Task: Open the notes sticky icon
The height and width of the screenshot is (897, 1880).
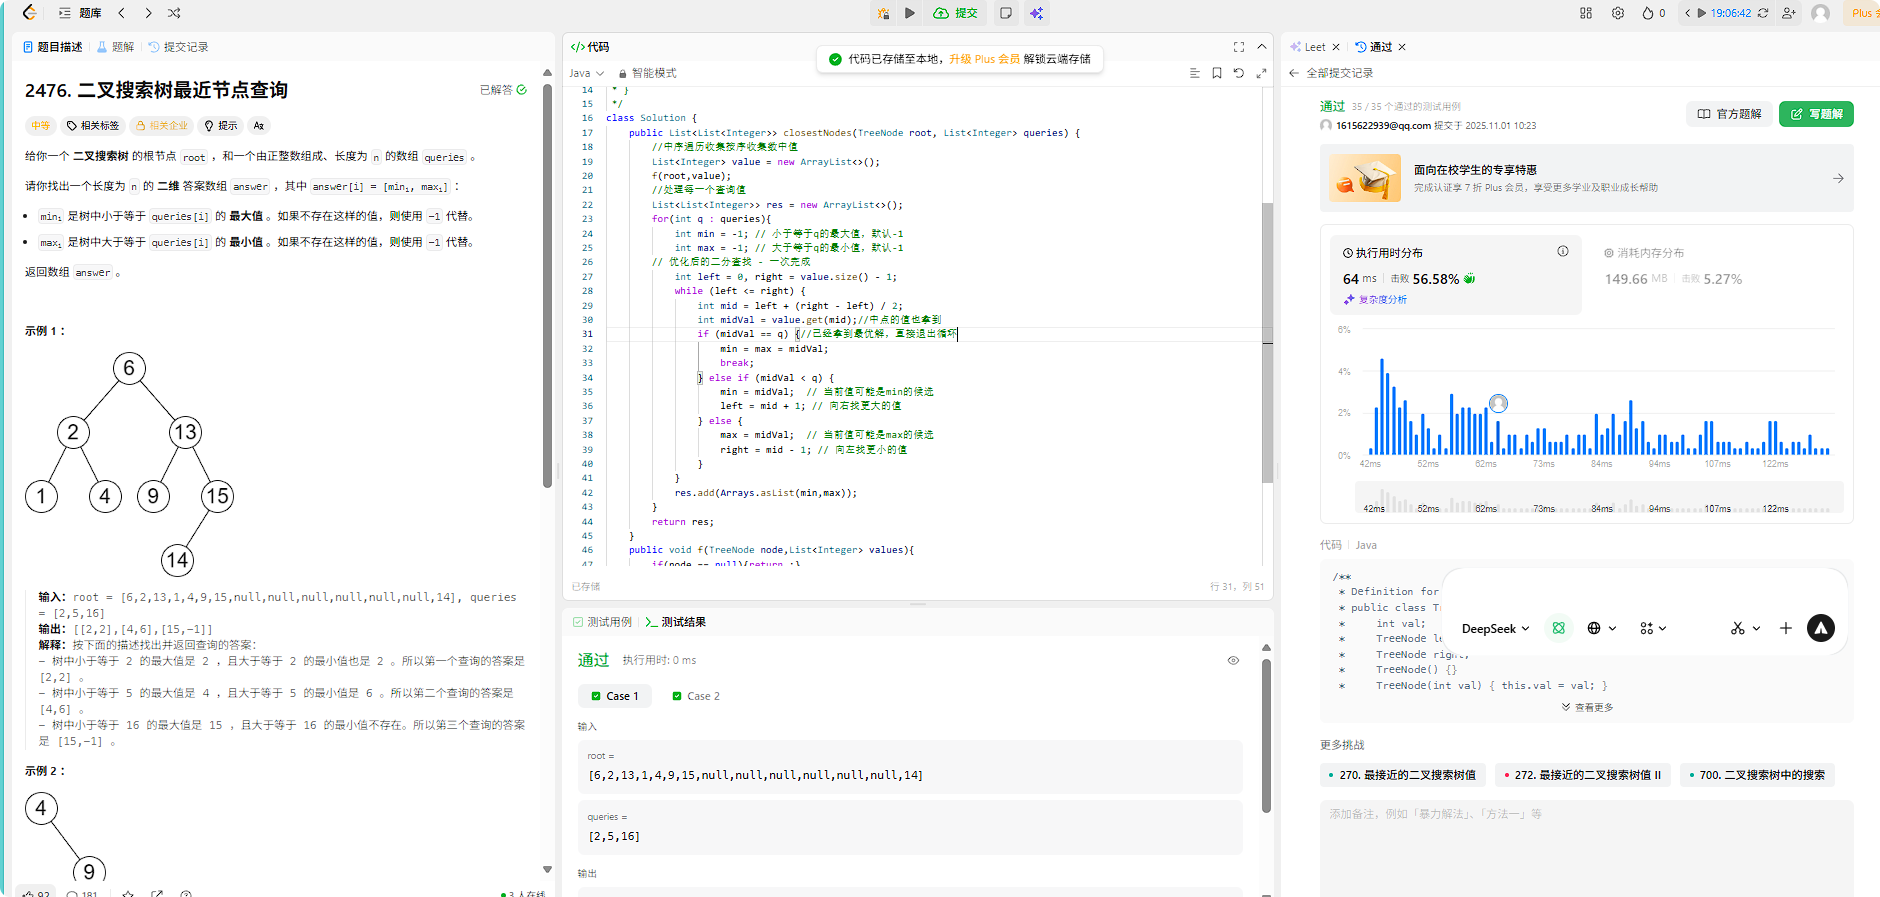Action: tap(1006, 13)
